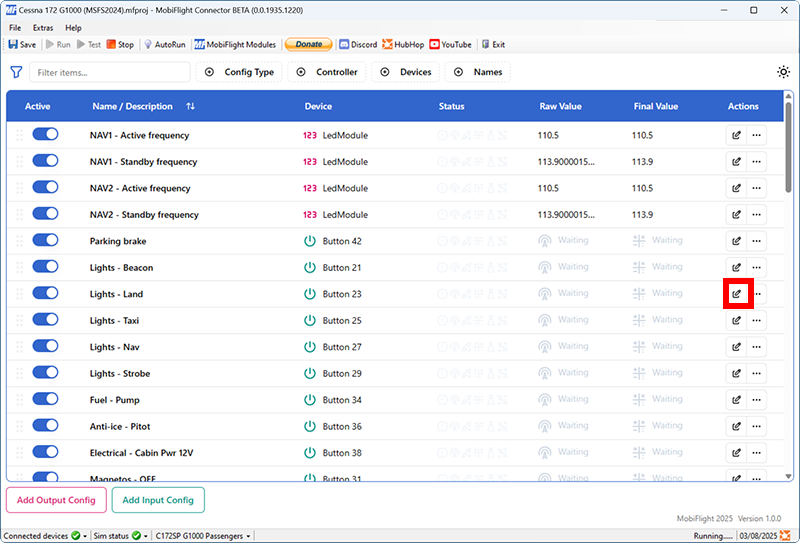800x543 pixels.
Task: Click the Raw Value column header
Action: click(x=560, y=106)
